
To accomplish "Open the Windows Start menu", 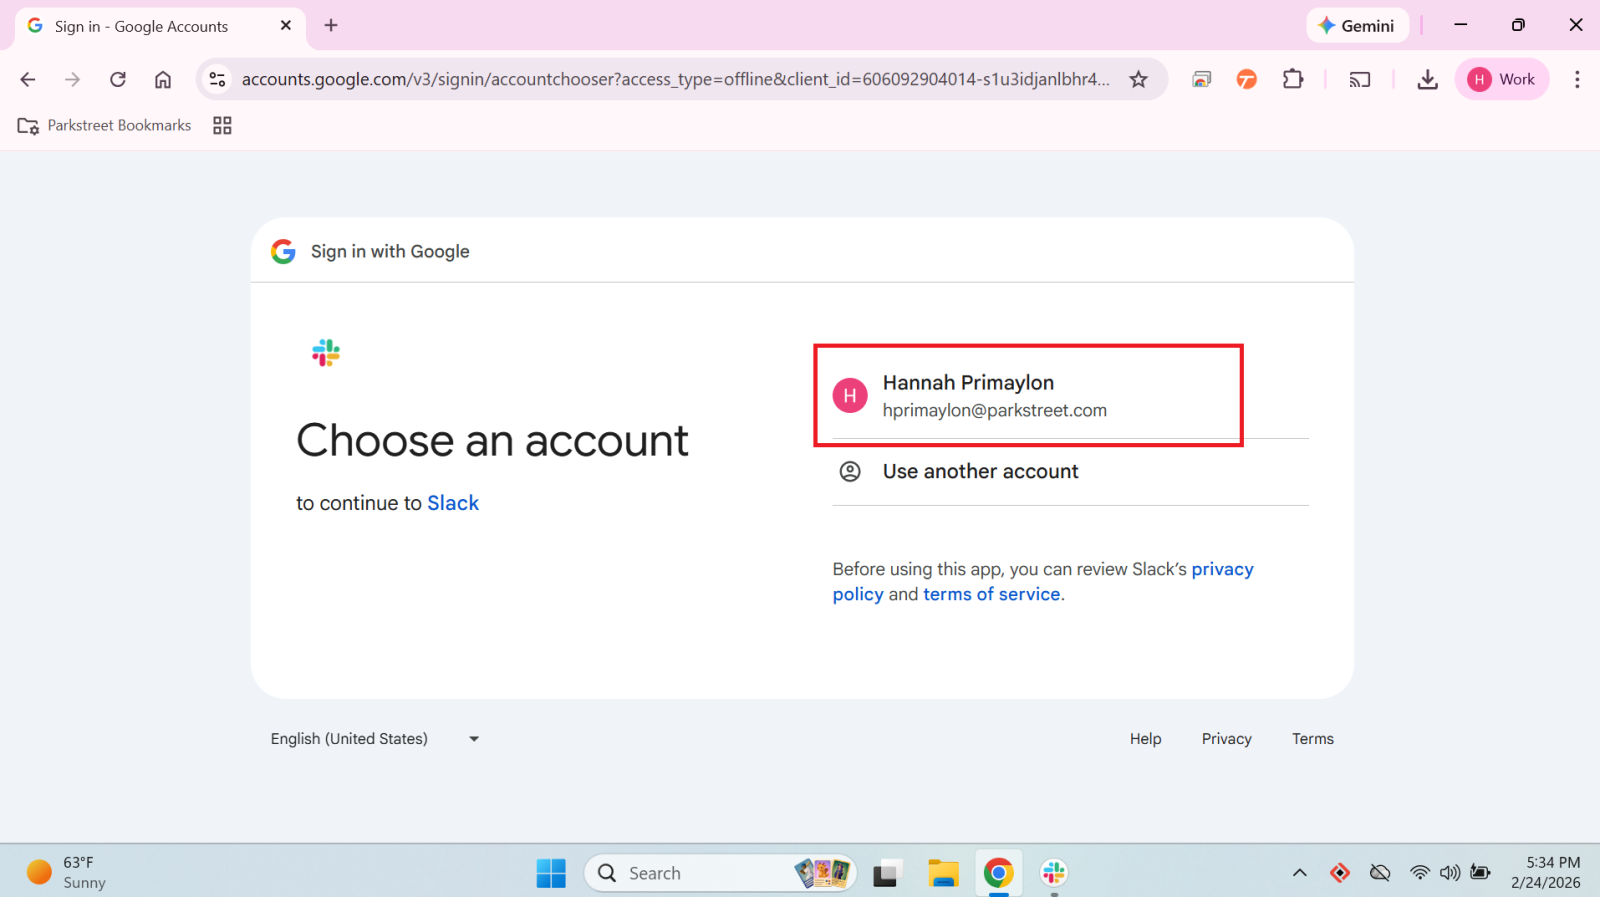I will pyautogui.click(x=551, y=873).
